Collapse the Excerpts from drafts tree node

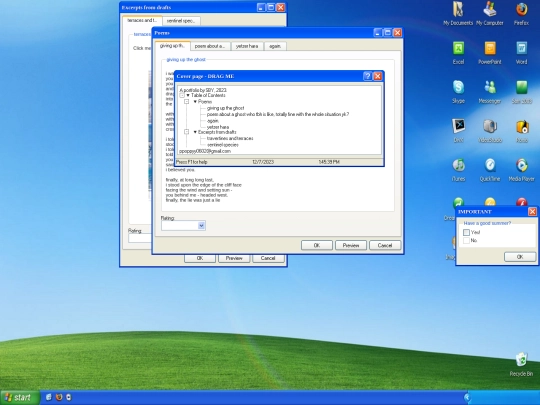(186, 132)
